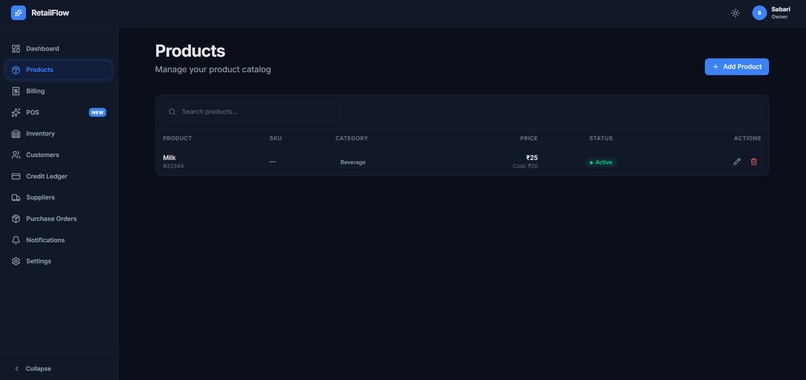The width and height of the screenshot is (806, 380).
Task: Click the SKU column header
Action: tap(276, 138)
